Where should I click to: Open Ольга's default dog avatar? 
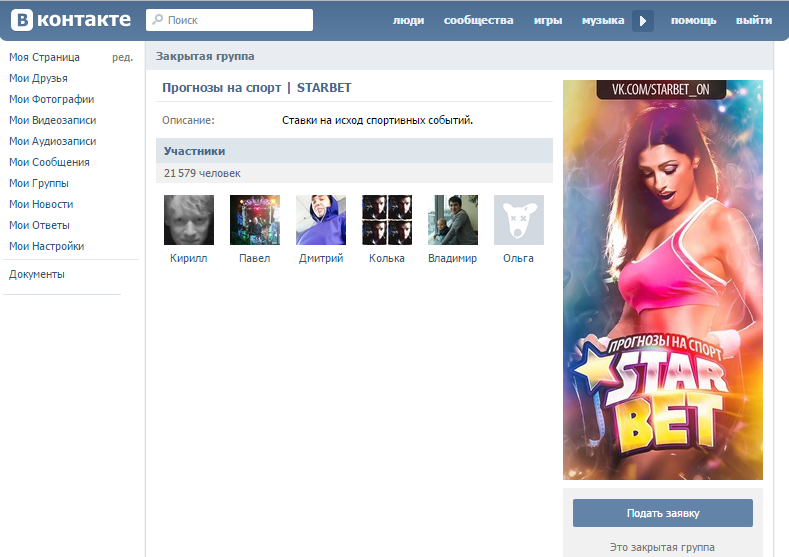click(x=518, y=220)
